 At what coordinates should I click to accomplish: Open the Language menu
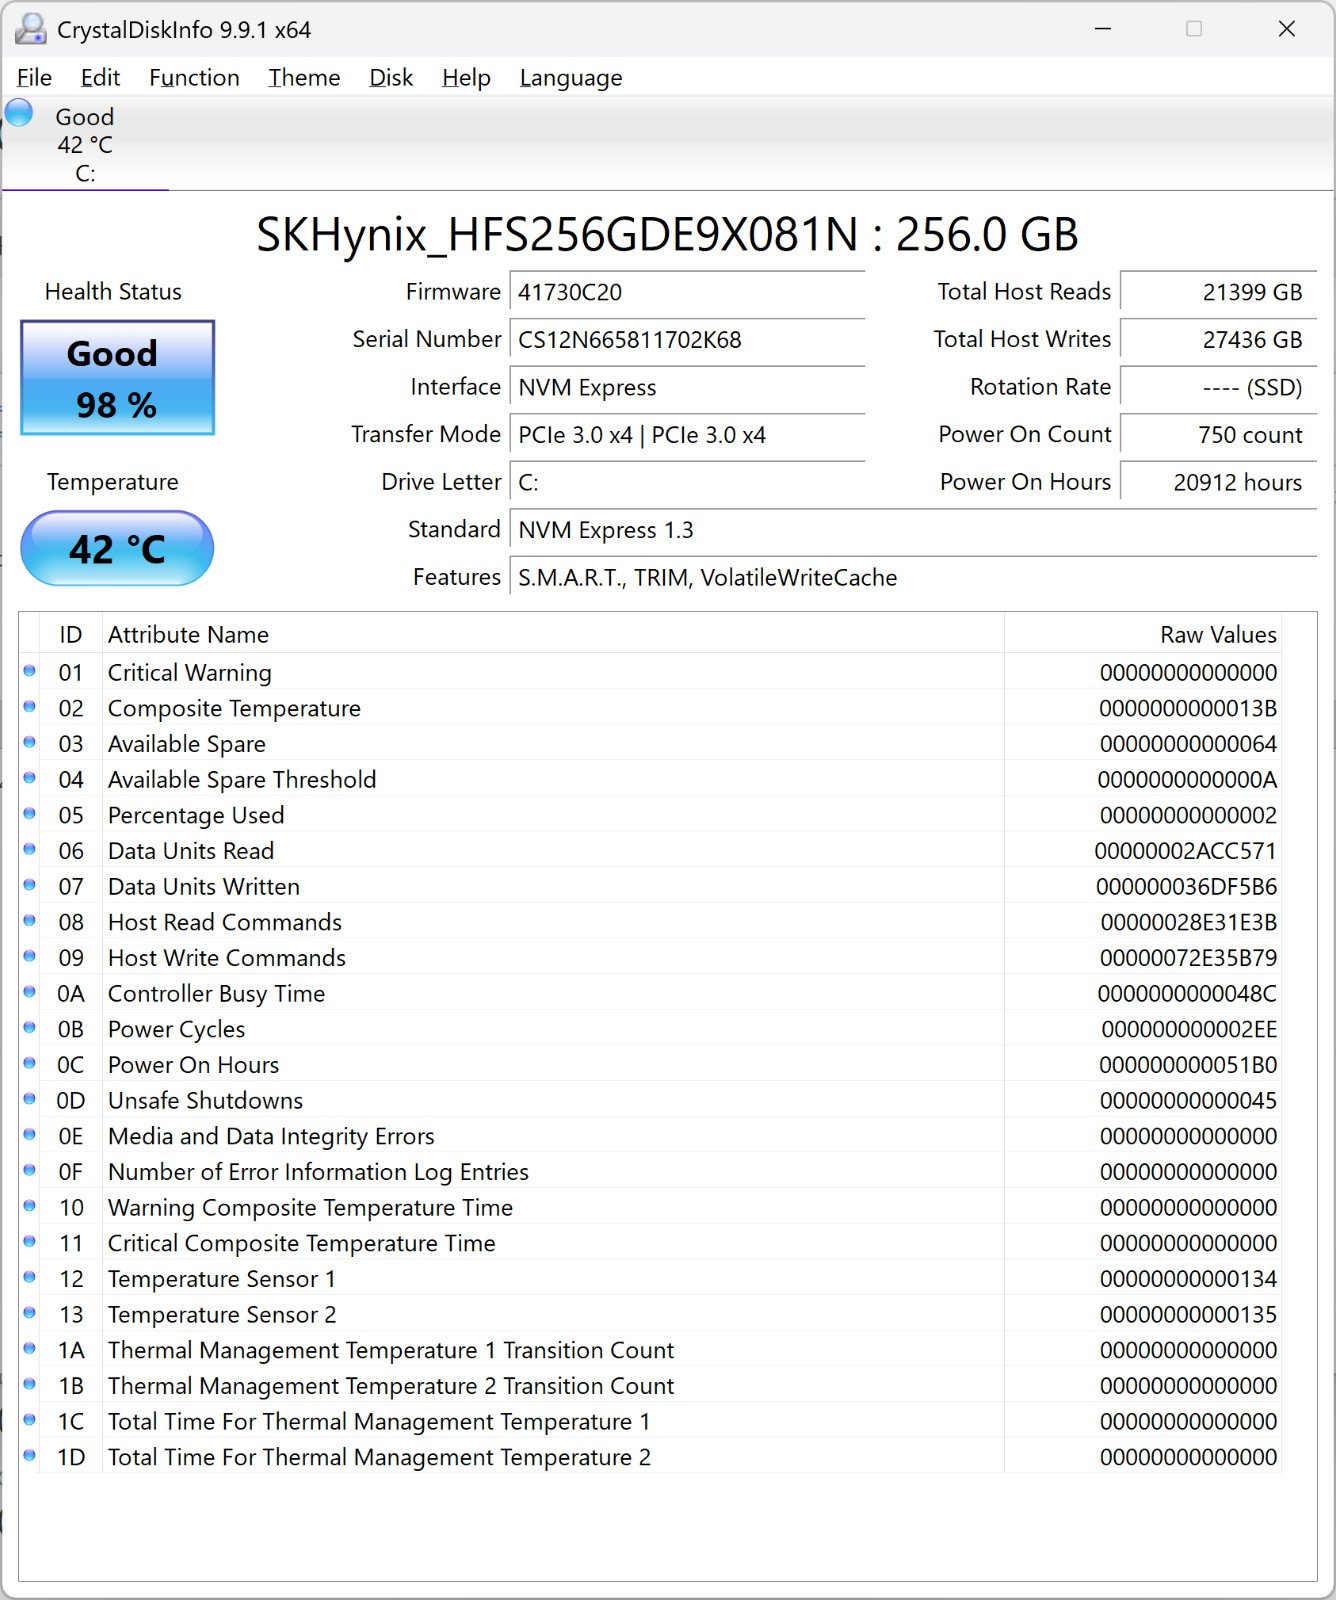[571, 77]
